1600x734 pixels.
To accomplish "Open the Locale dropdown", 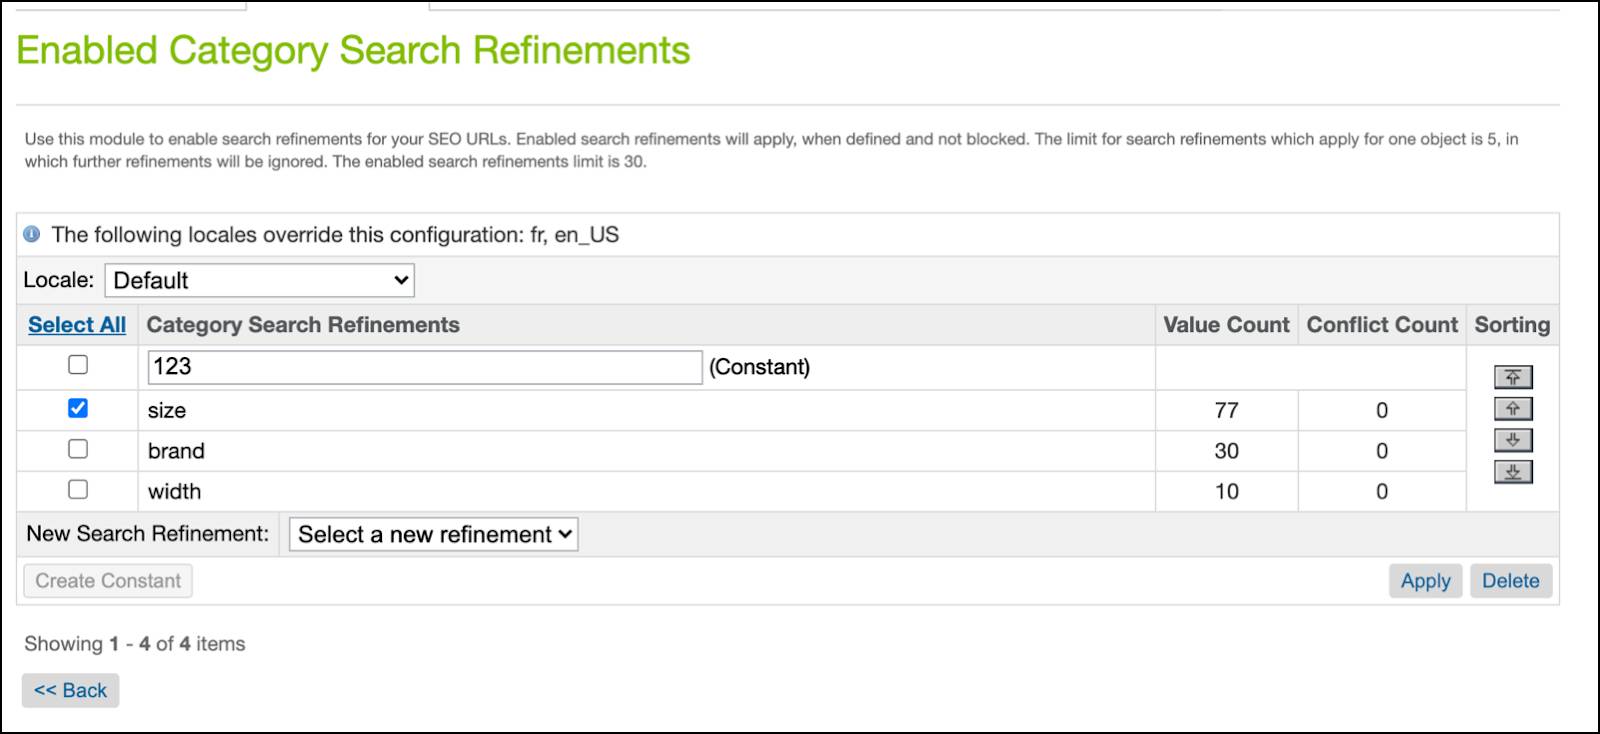I will click(x=259, y=280).
